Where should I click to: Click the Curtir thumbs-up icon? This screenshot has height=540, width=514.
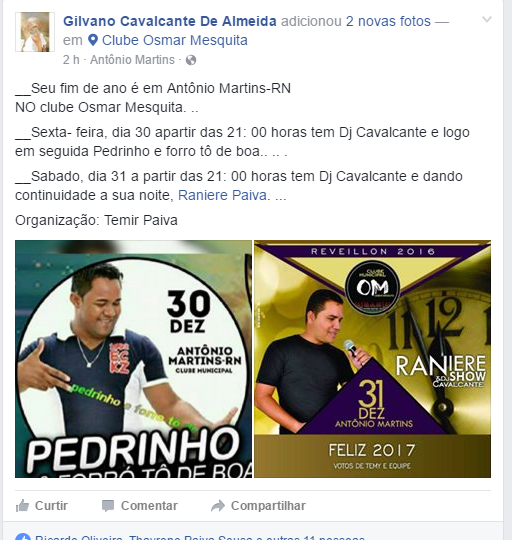[x=22, y=506]
